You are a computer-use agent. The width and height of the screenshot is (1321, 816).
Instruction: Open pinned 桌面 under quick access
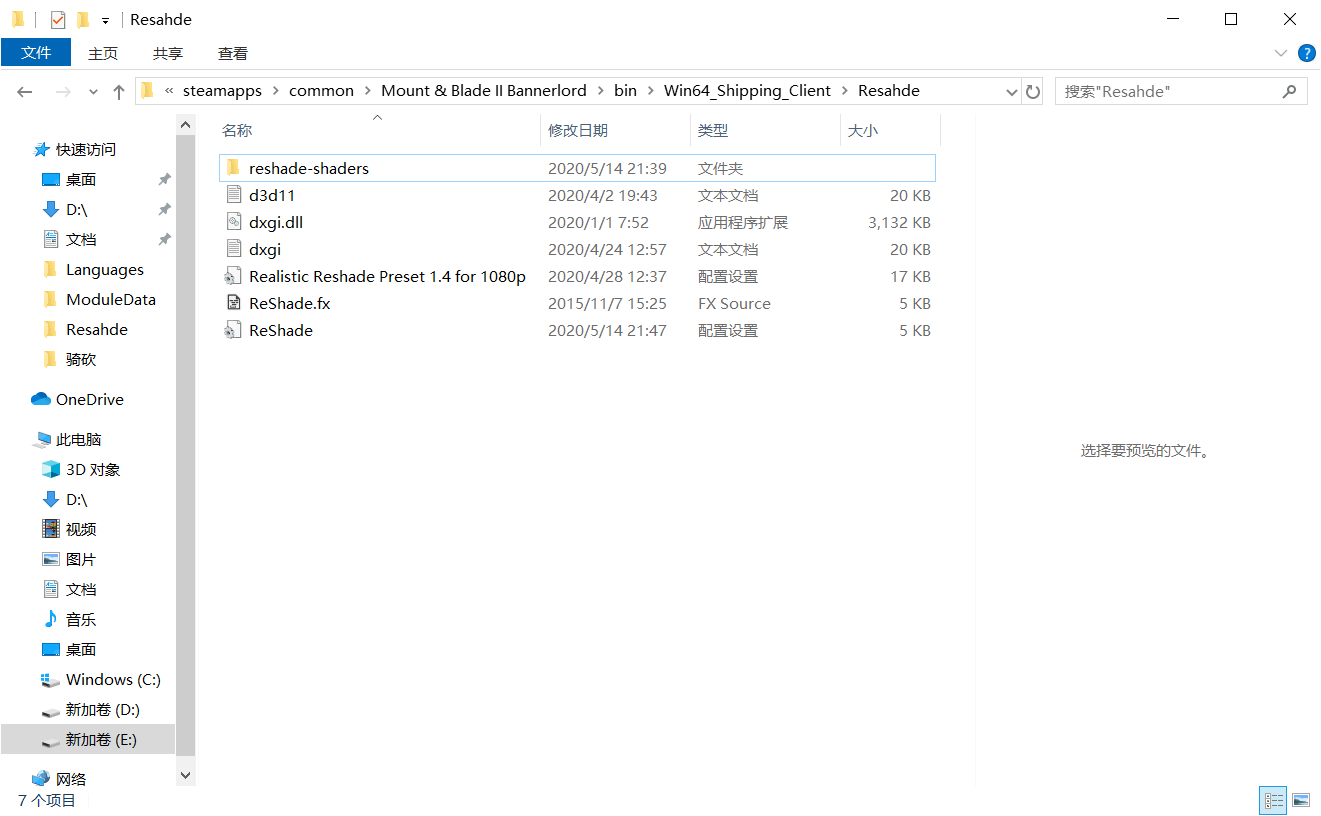pyautogui.click(x=81, y=179)
